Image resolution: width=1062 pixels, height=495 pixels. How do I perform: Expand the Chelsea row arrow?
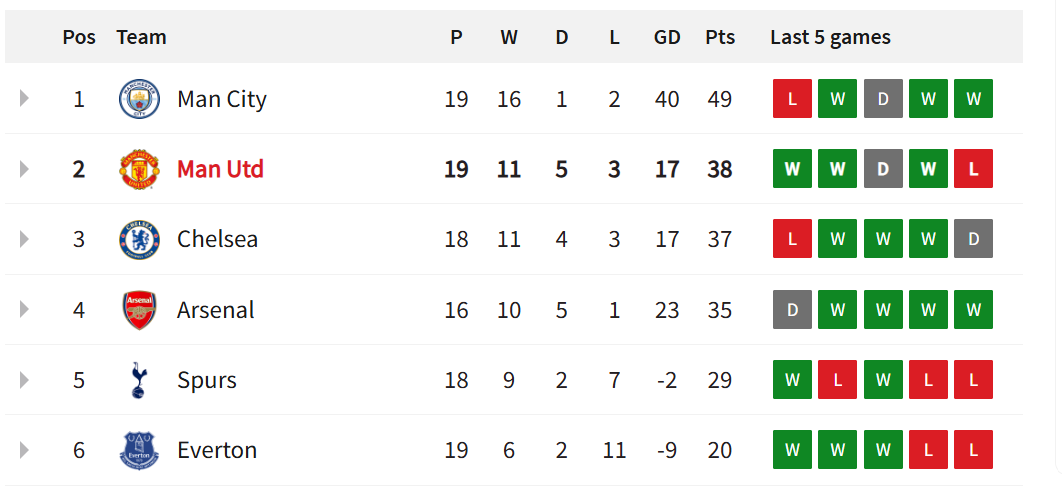click(x=24, y=239)
